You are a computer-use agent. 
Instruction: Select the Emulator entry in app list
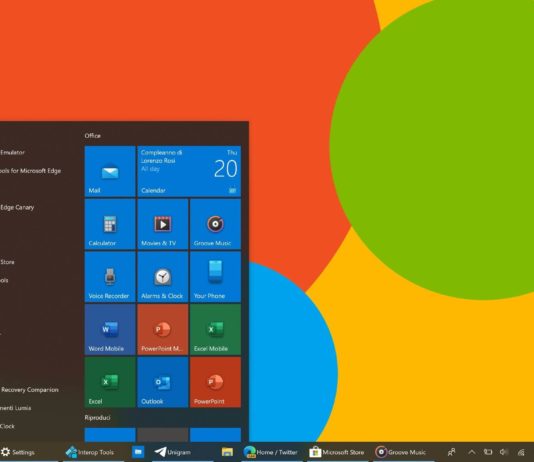click(x=12, y=153)
